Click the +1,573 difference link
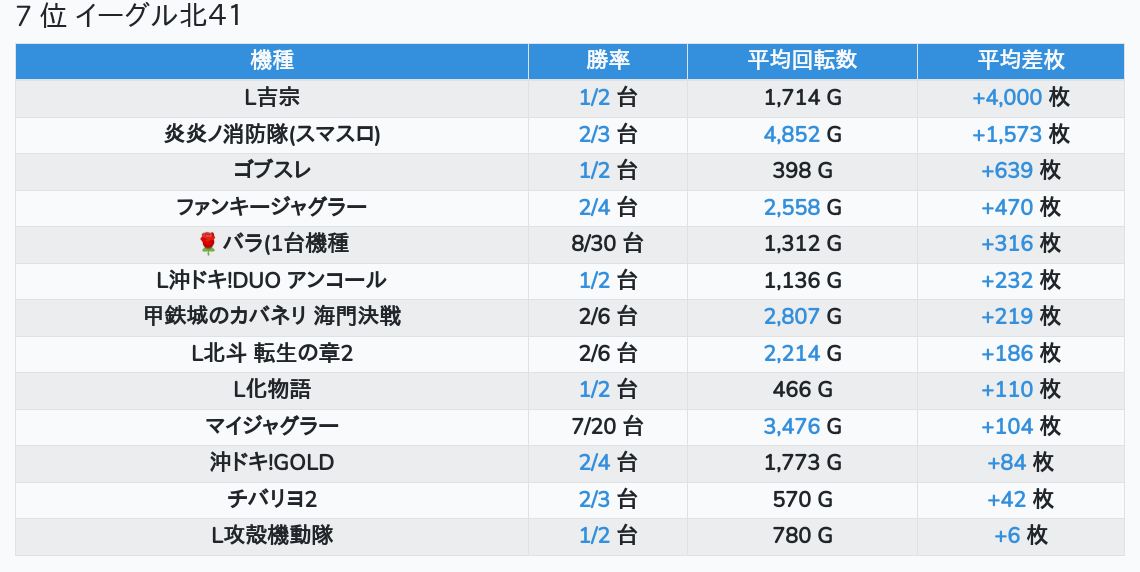 (x=1007, y=134)
